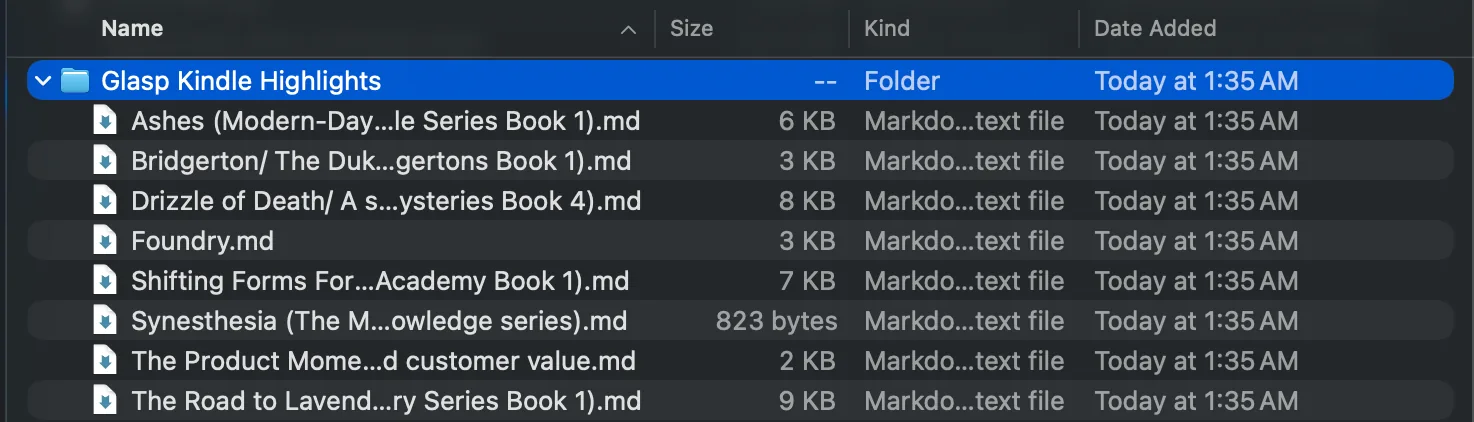Toggle the Name column sort arrow
This screenshot has height=422, width=1474.
628,30
